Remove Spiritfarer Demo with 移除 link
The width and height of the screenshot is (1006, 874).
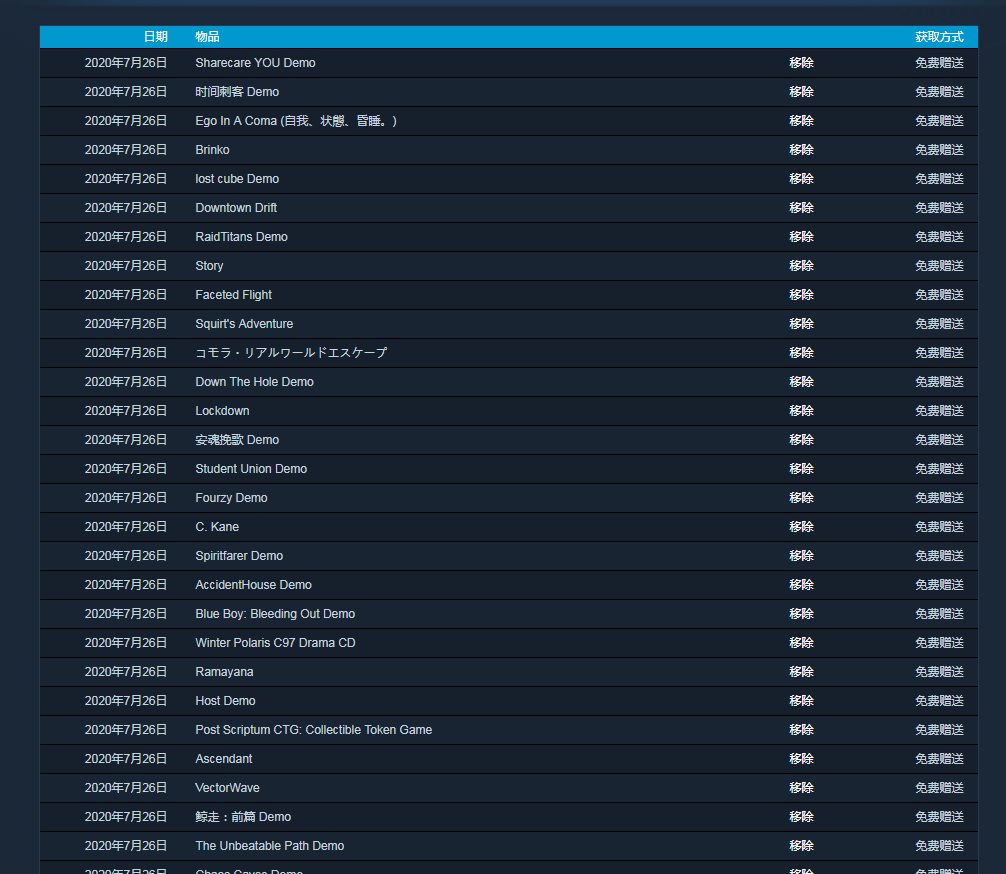pyautogui.click(x=801, y=556)
